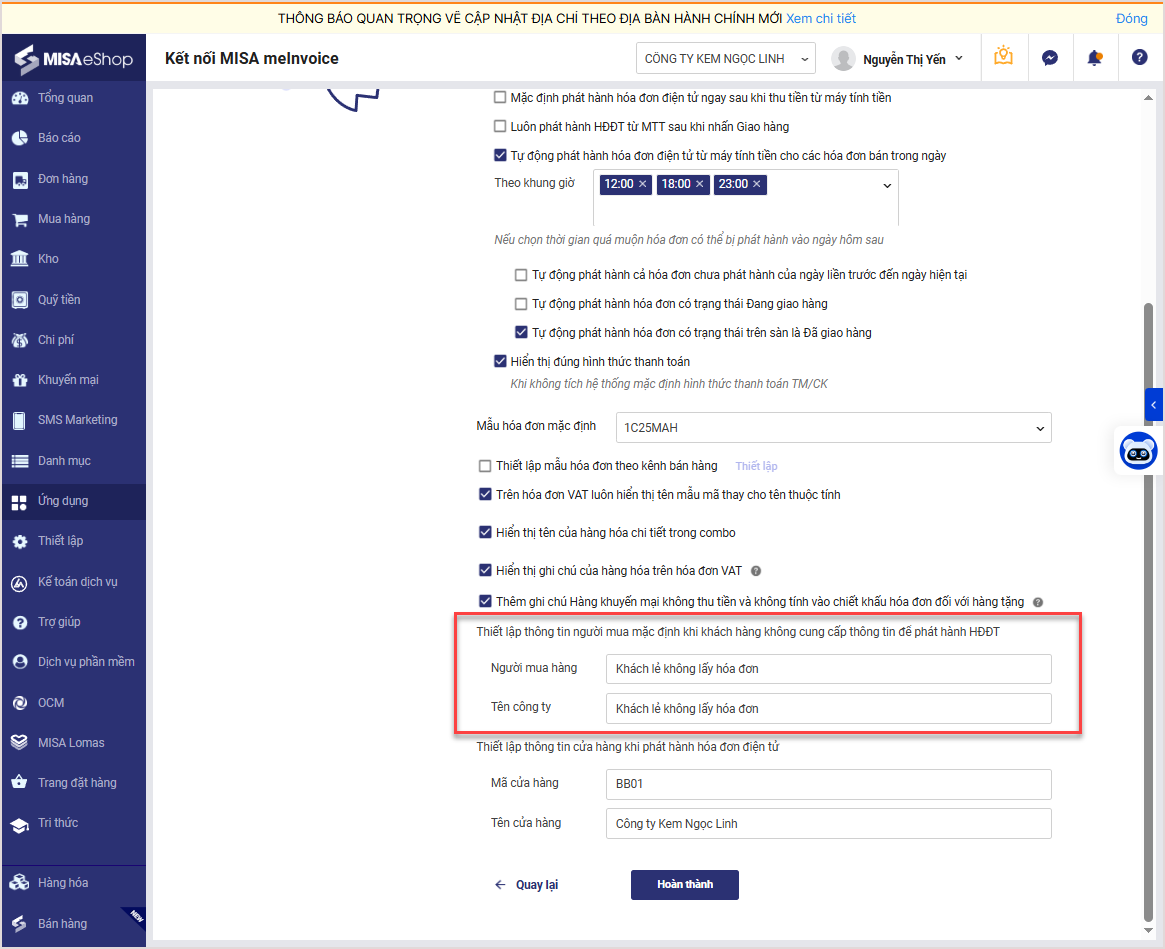The width and height of the screenshot is (1165, 949).
Task: Expand the blue side panel arrow
Action: click(x=1153, y=405)
